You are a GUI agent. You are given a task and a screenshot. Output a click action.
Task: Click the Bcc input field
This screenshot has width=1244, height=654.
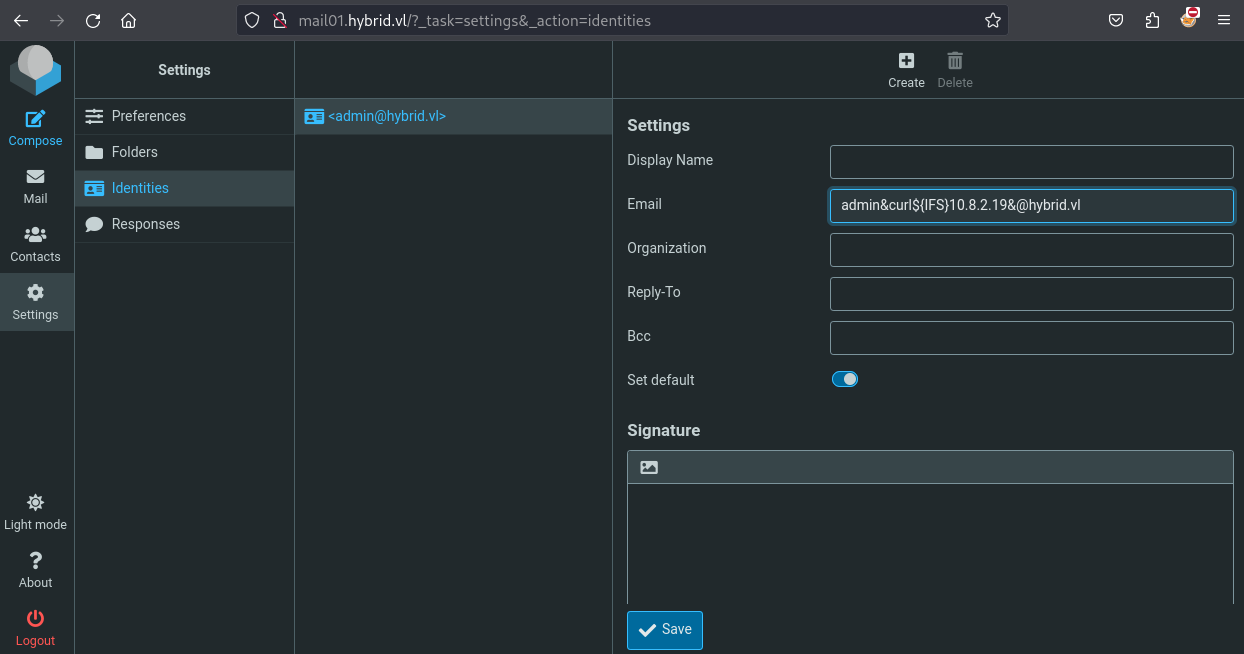tap(1032, 337)
